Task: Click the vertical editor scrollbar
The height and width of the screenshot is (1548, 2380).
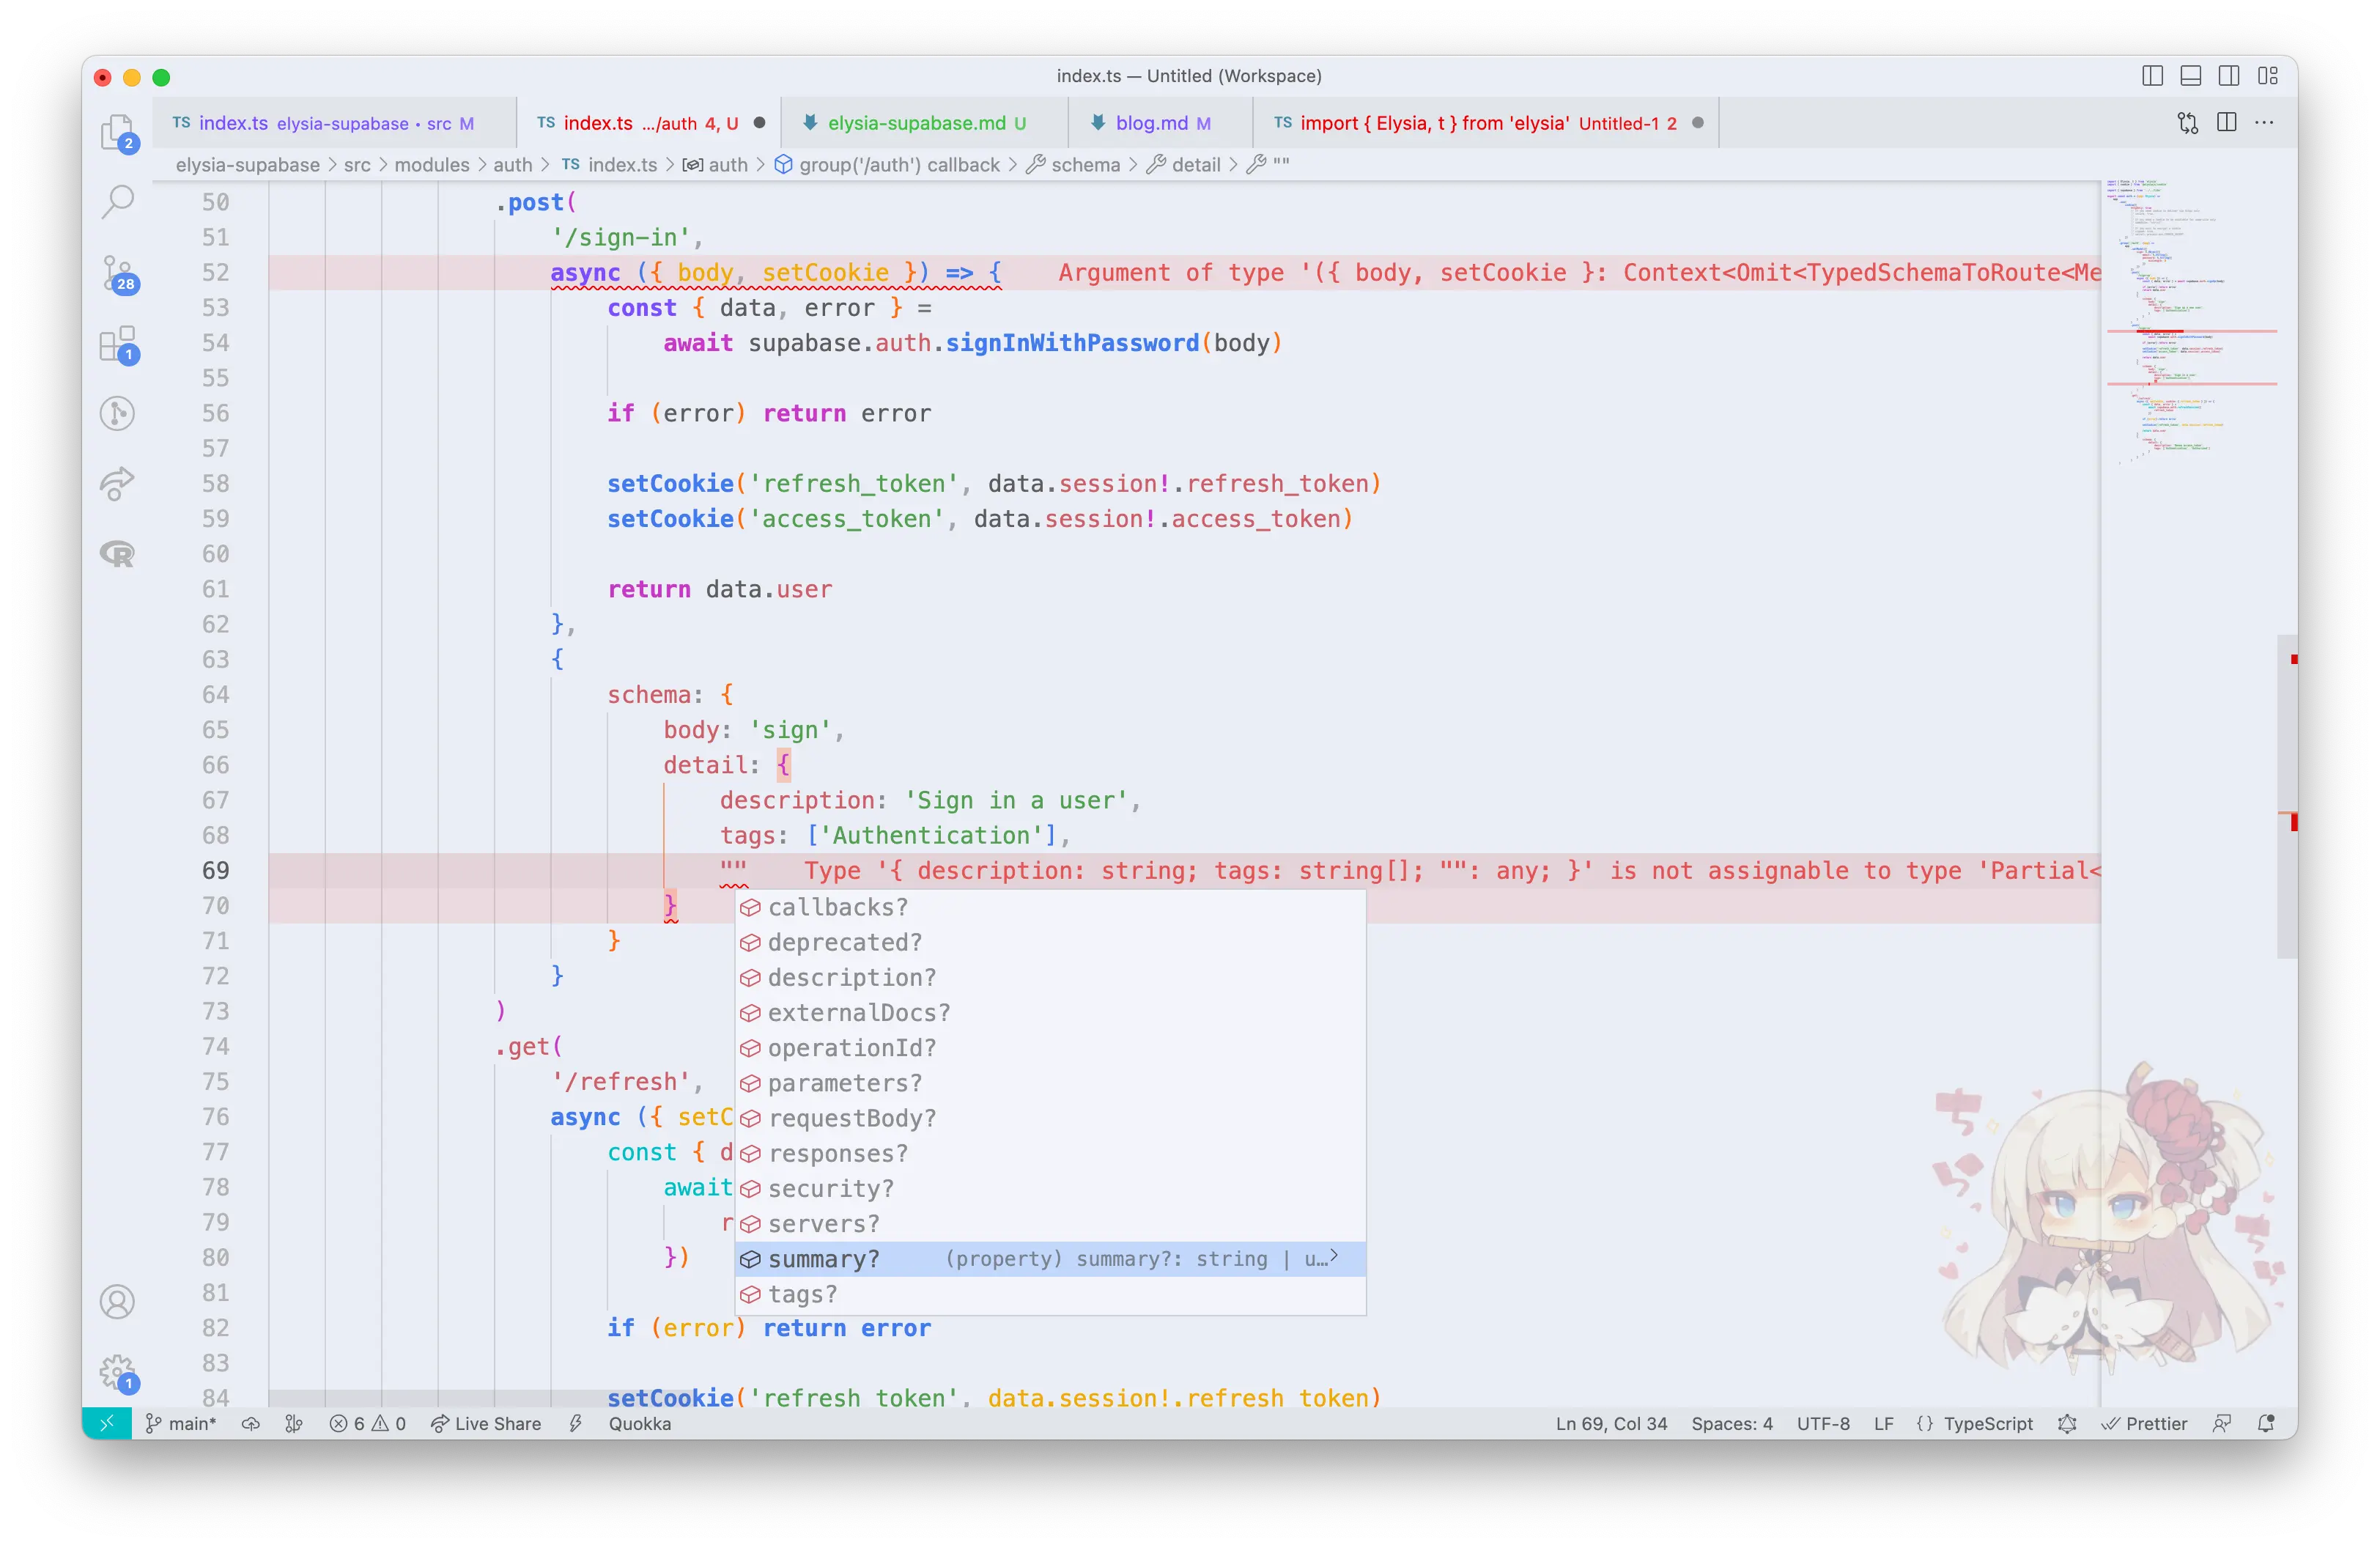Action: [x=2287, y=796]
